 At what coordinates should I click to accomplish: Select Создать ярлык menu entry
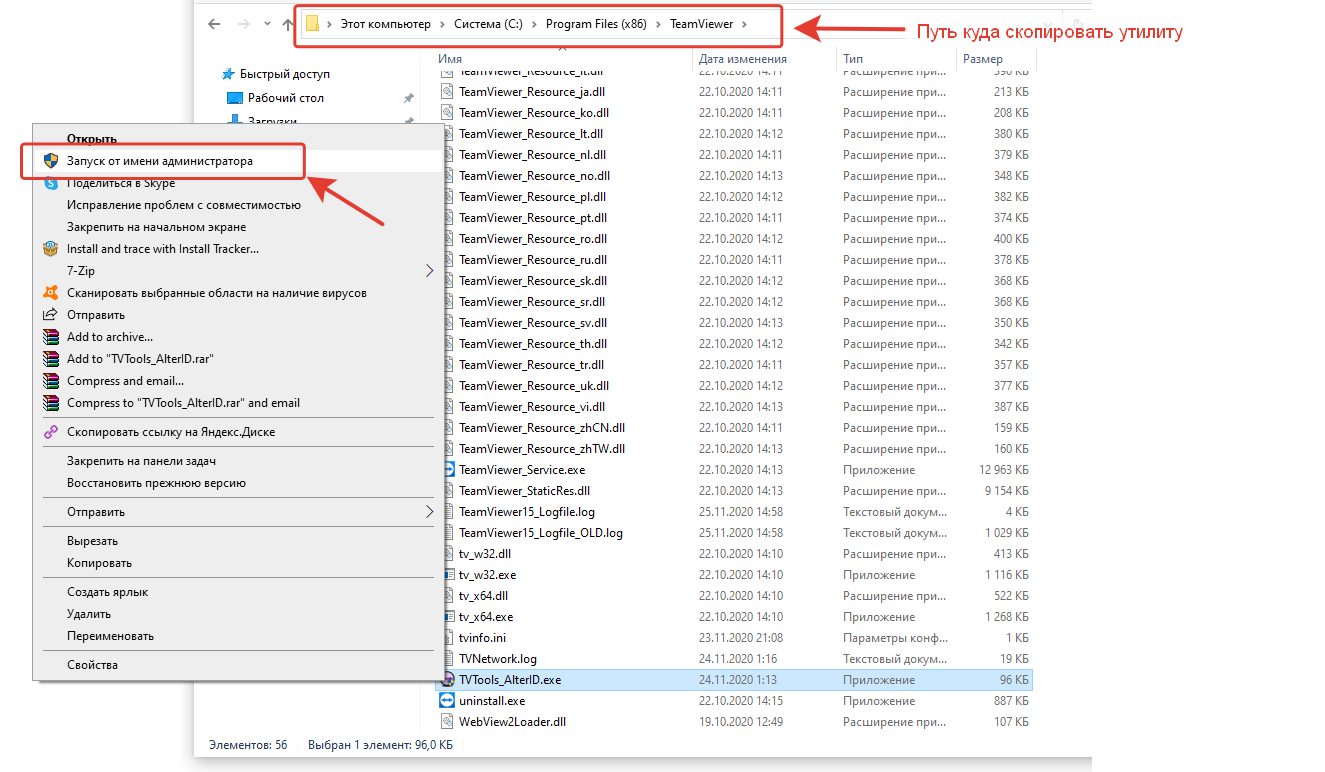coord(107,592)
